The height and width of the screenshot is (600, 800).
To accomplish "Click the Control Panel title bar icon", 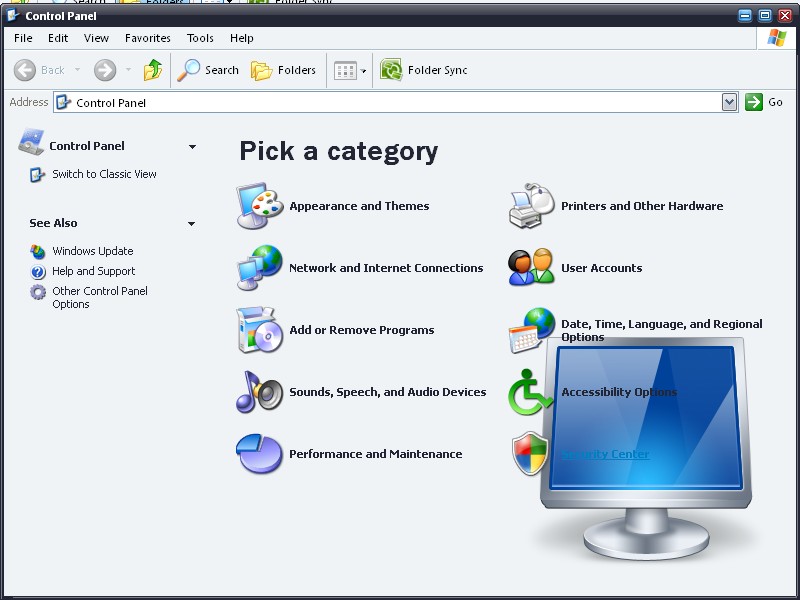I will pos(13,15).
